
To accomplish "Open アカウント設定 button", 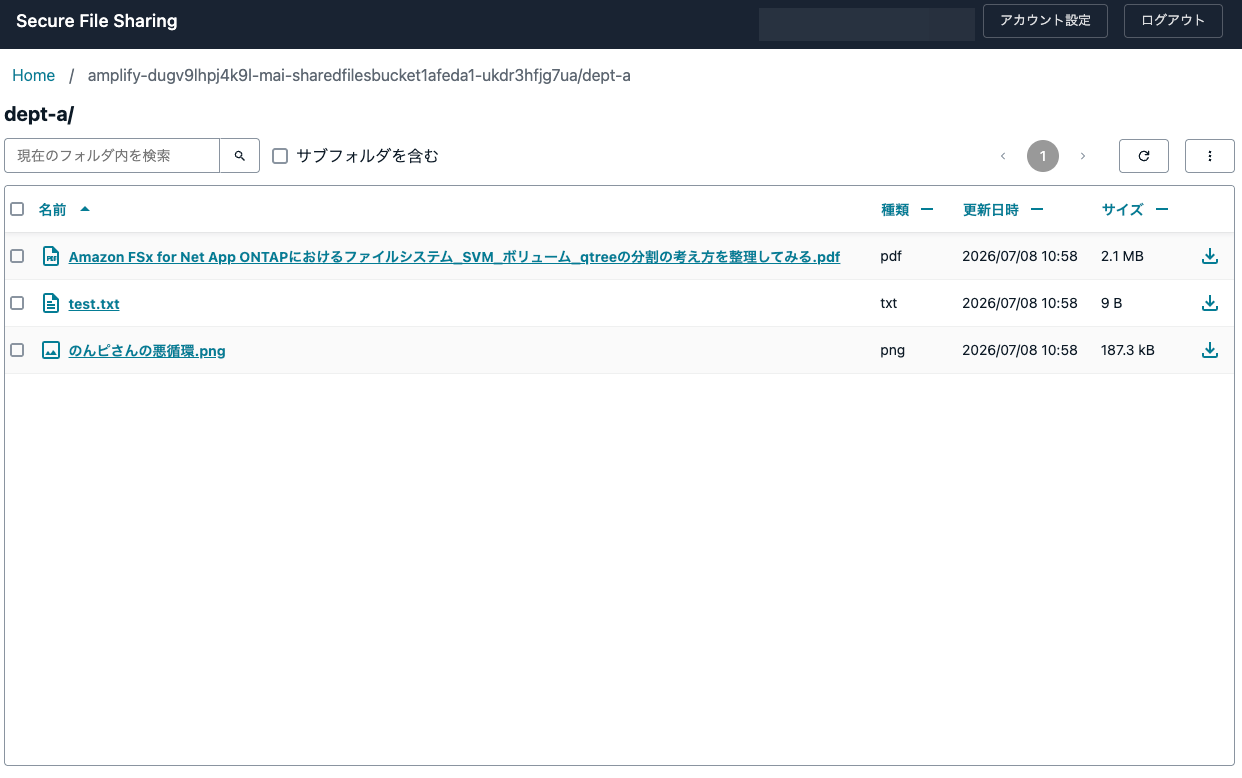I will point(1045,20).
